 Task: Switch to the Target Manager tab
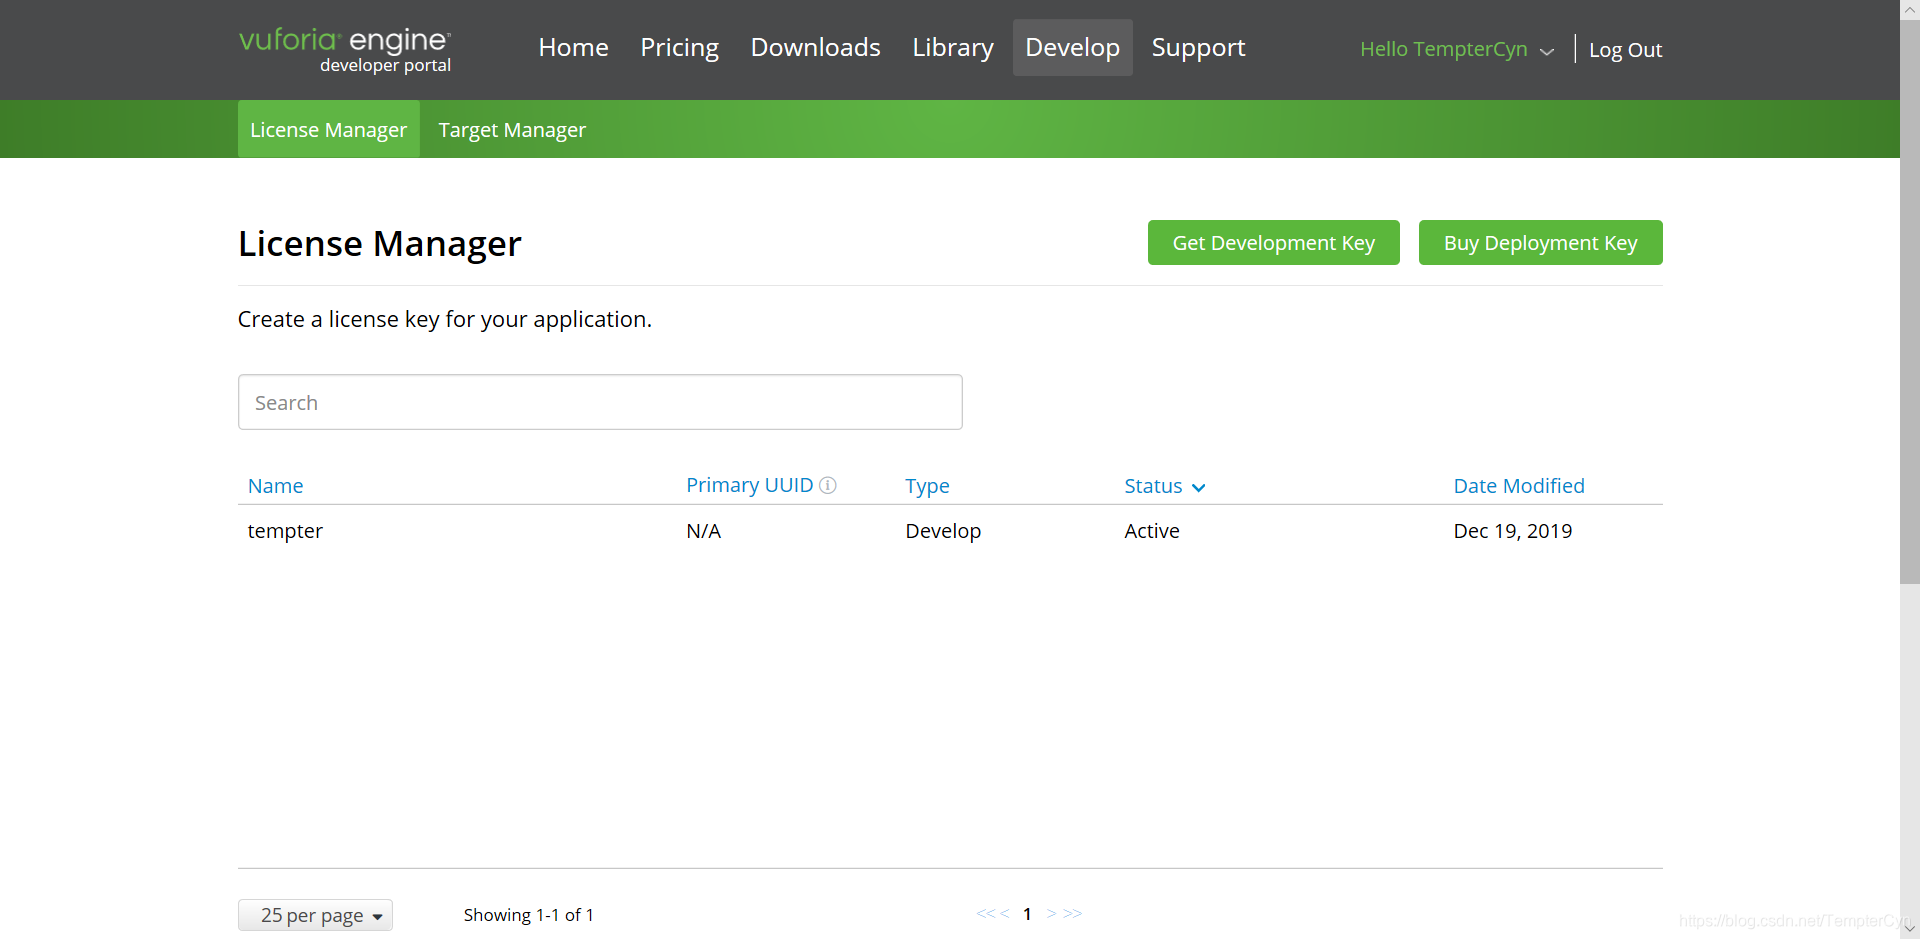512,129
